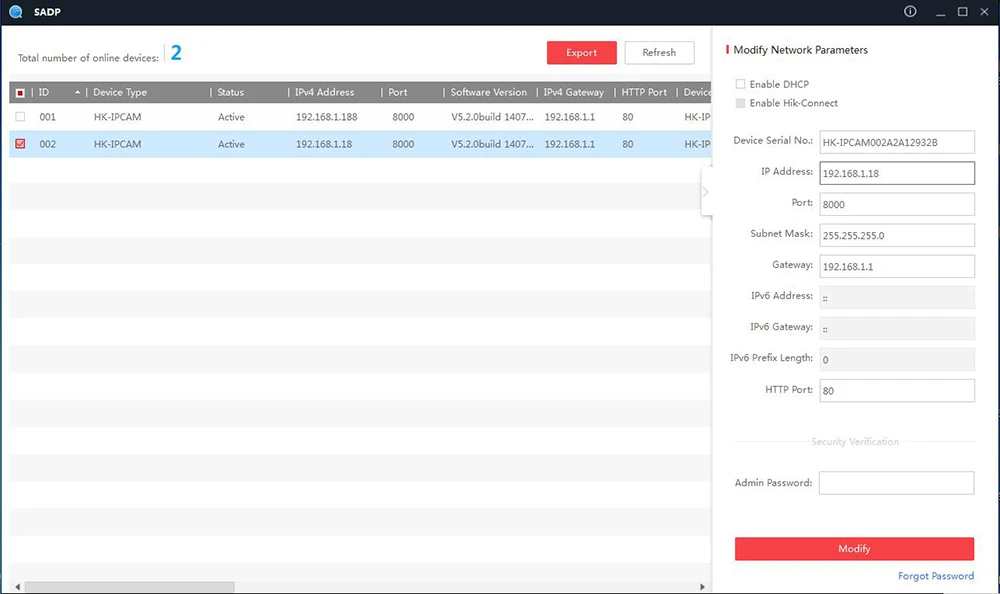Image resolution: width=1000 pixels, height=594 pixels.
Task: Click HK-IPCAM device type in row 002
Action: coord(117,144)
